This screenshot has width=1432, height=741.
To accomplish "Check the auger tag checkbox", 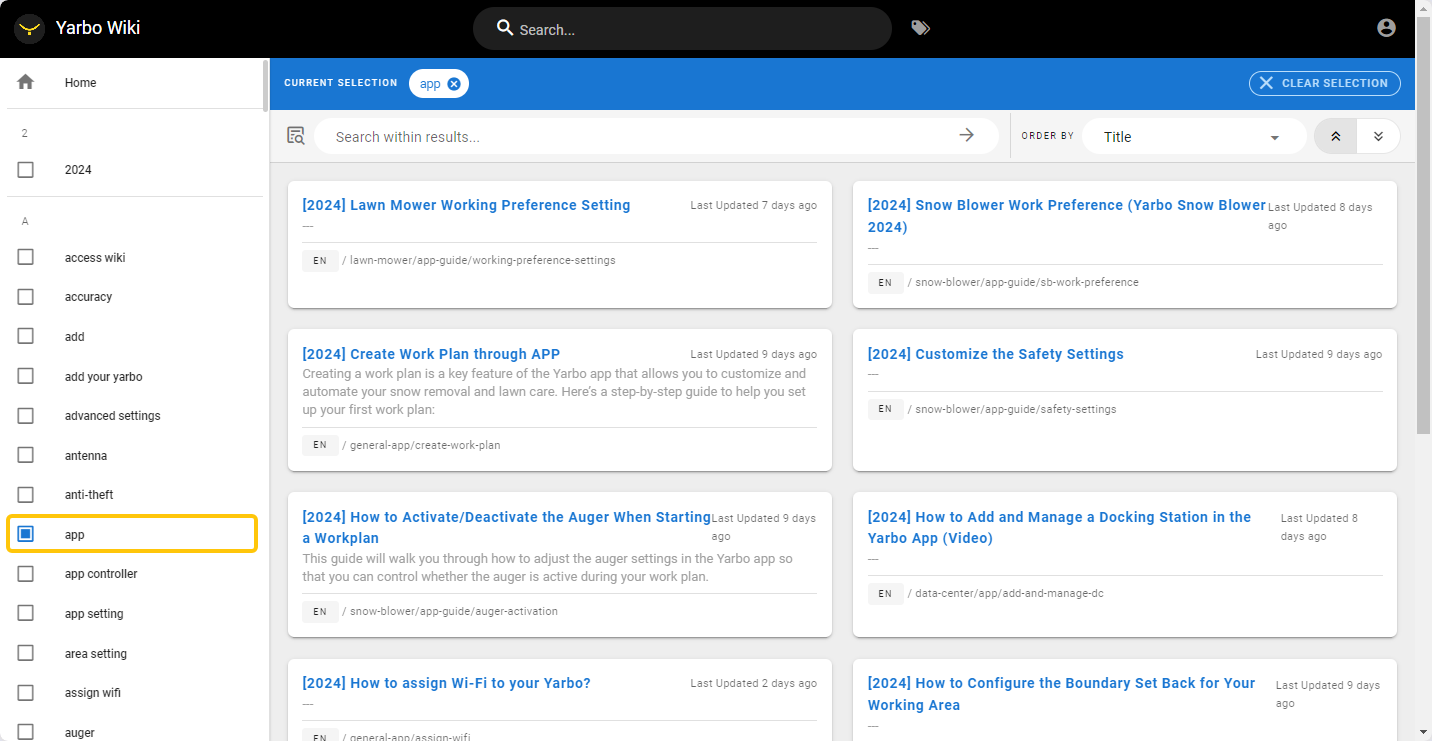I will [x=26, y=732].
